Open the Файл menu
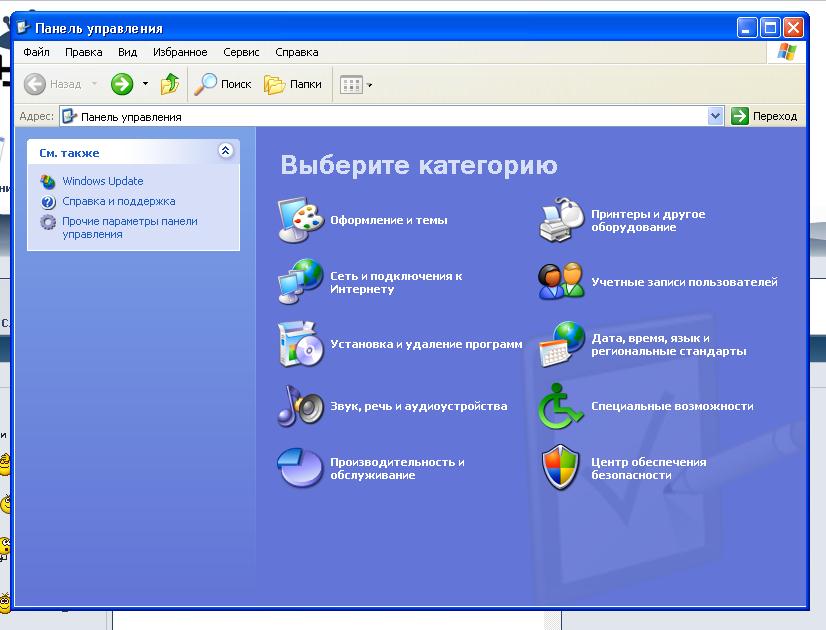826x630 pixels. (36, 52)
